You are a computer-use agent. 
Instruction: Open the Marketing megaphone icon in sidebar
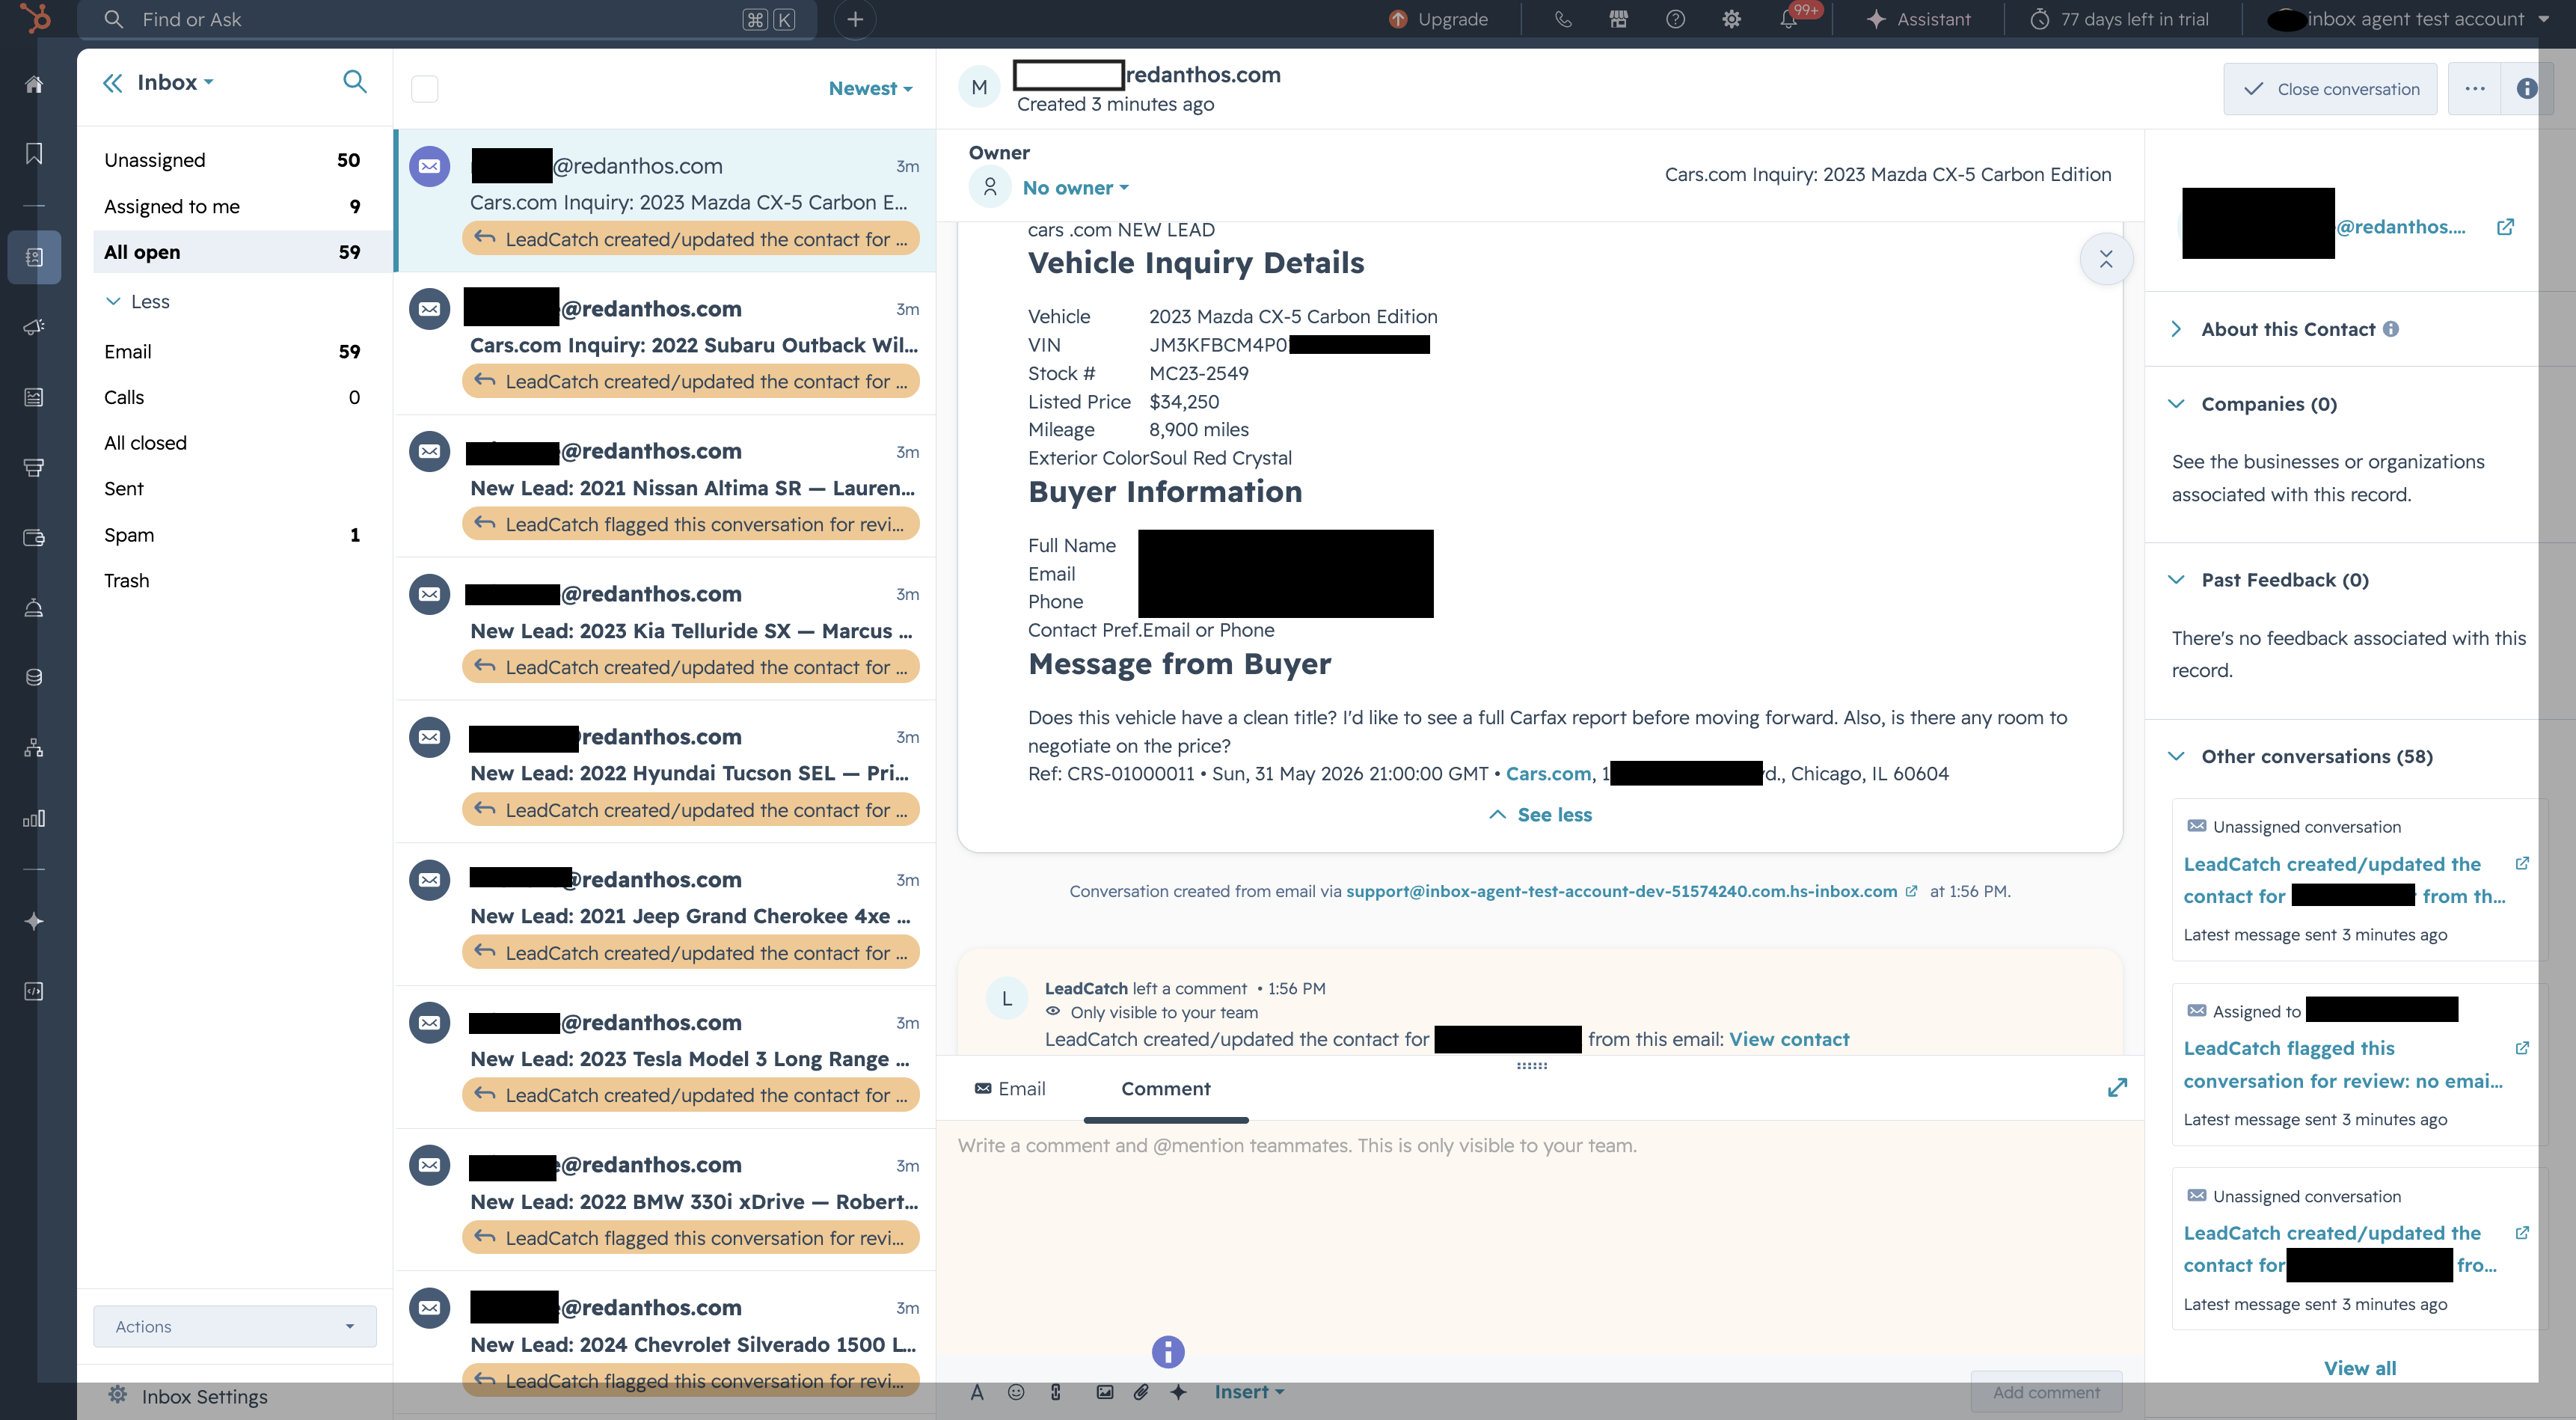pos(34,327)
